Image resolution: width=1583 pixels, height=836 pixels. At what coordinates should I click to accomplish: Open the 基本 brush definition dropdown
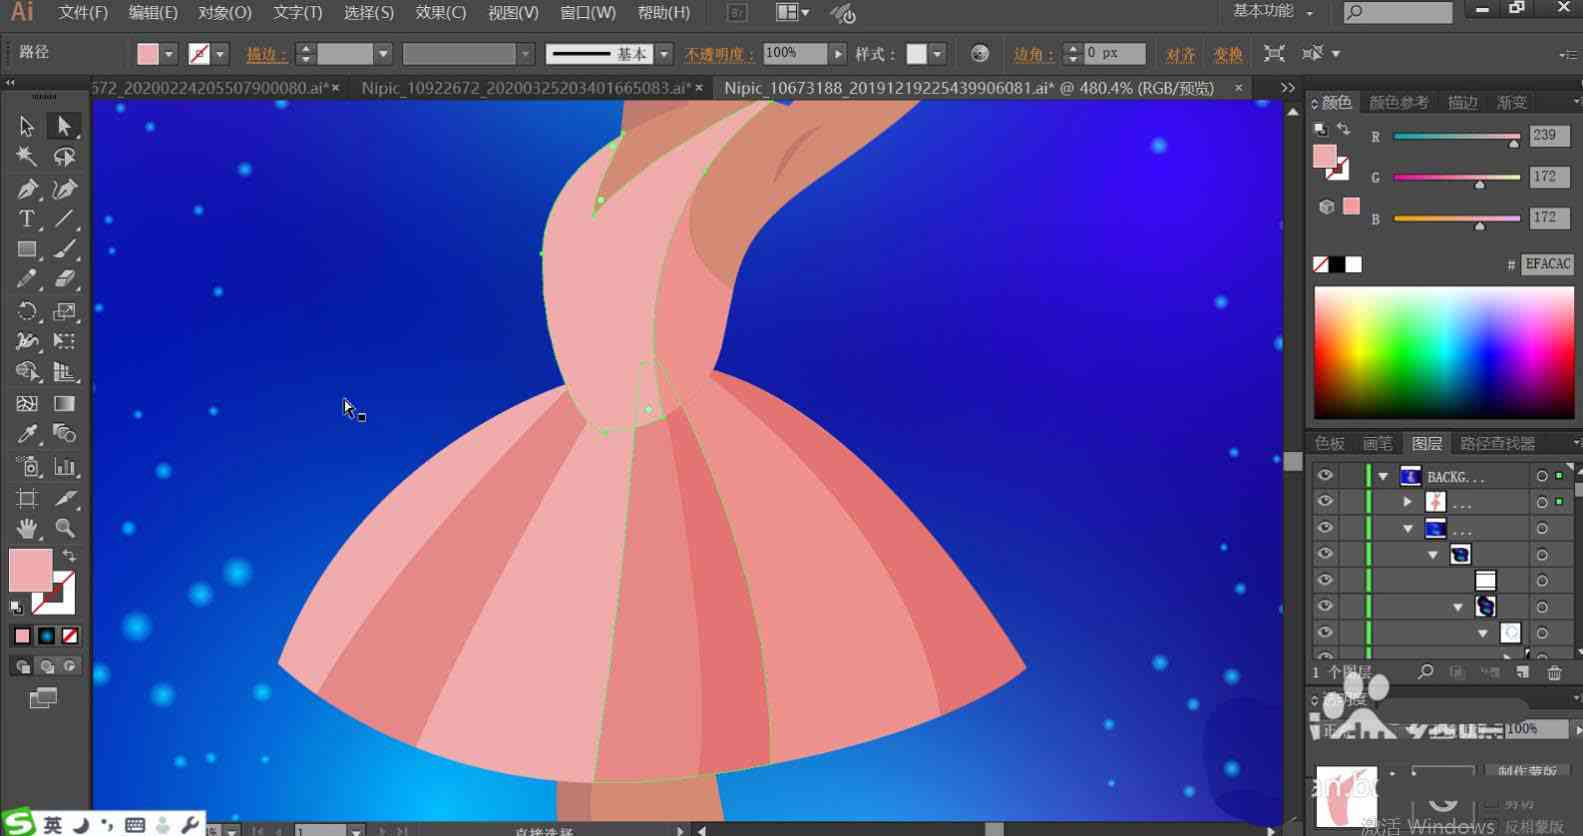665,54
